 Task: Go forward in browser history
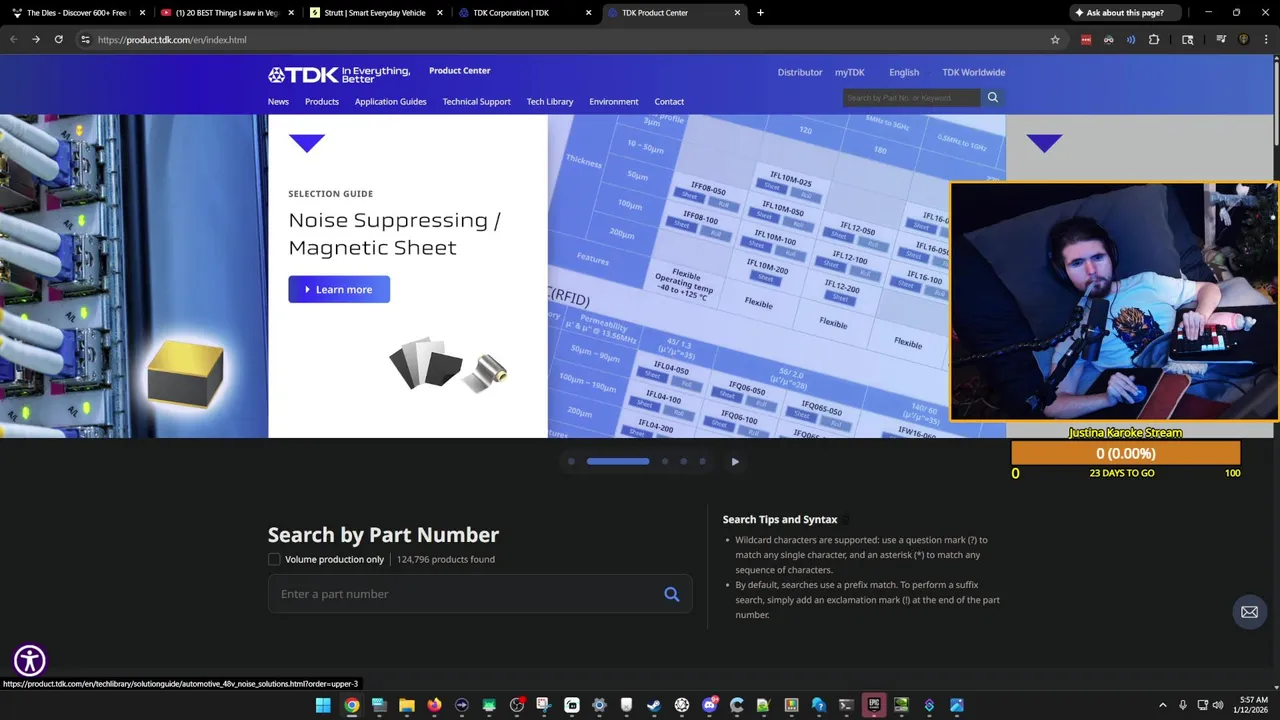(x=36, y=40)
